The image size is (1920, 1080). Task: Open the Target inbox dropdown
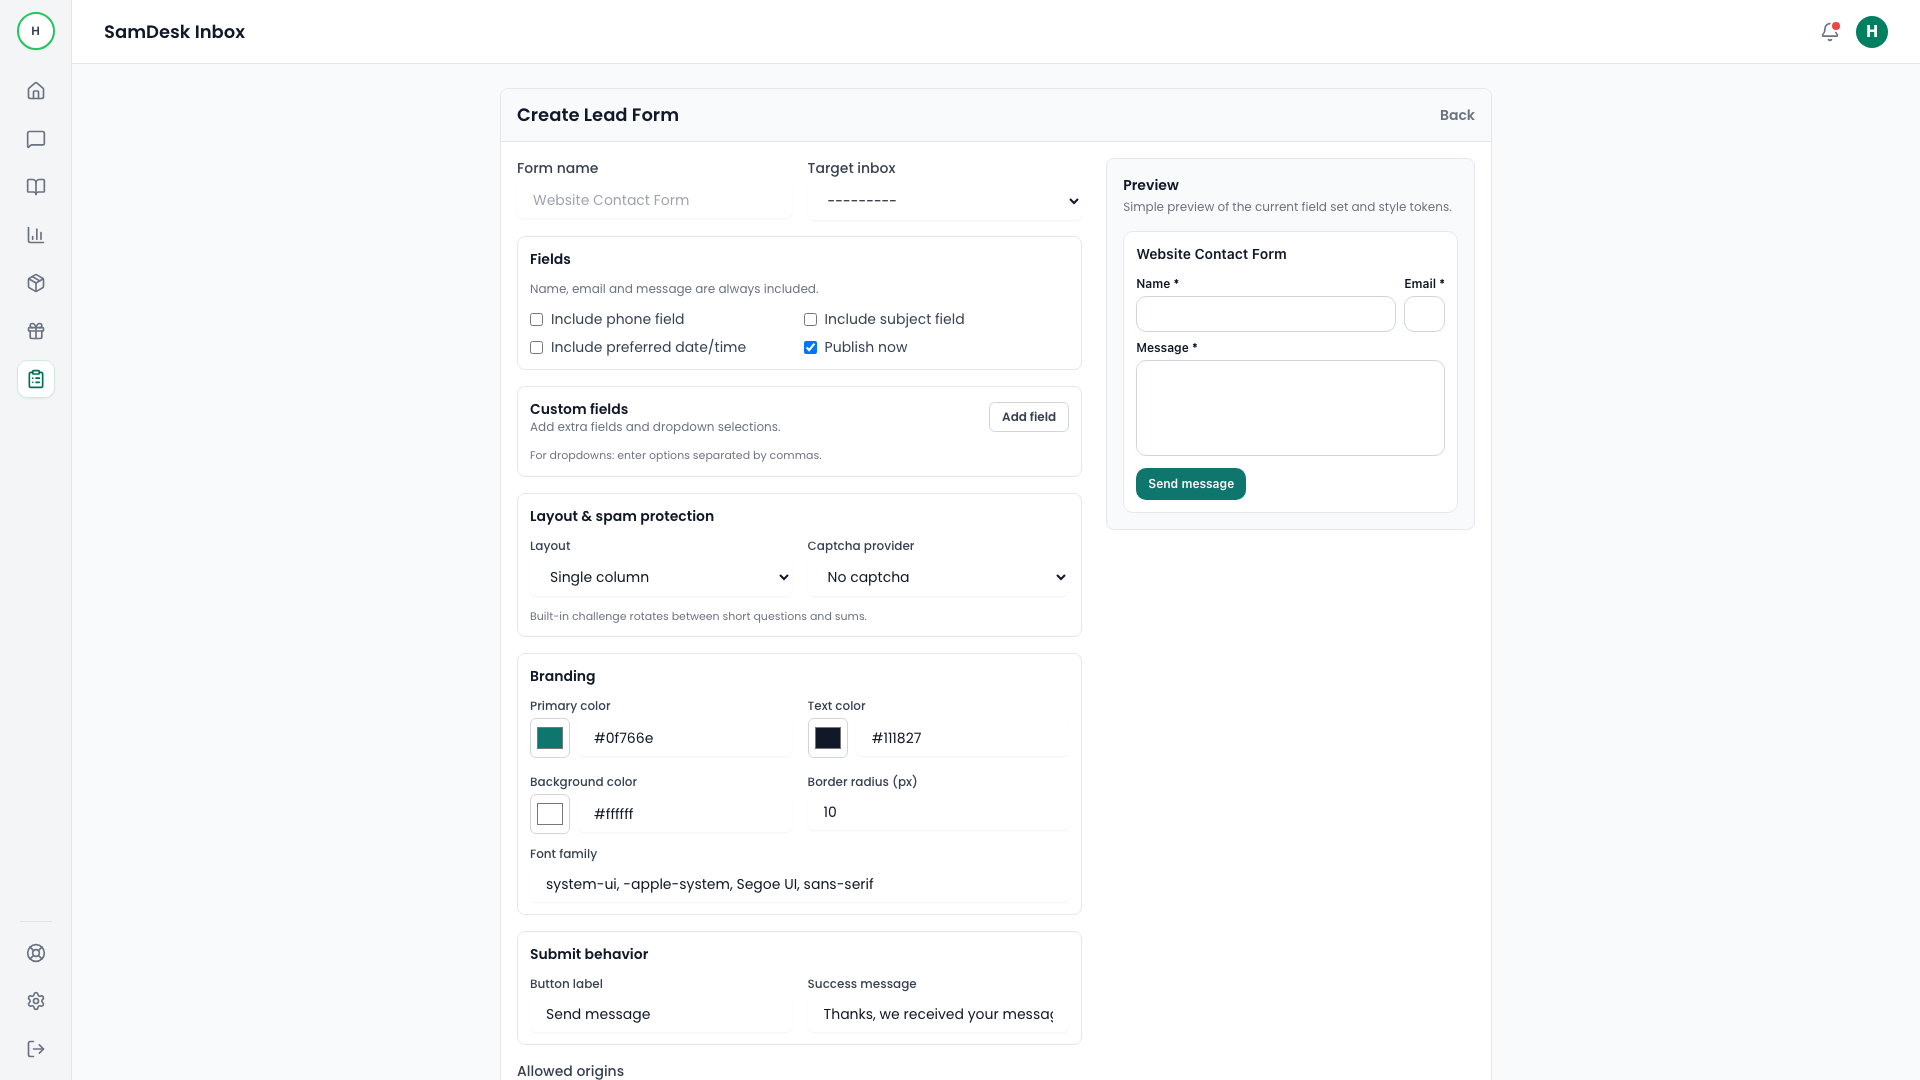coord(943,200)
